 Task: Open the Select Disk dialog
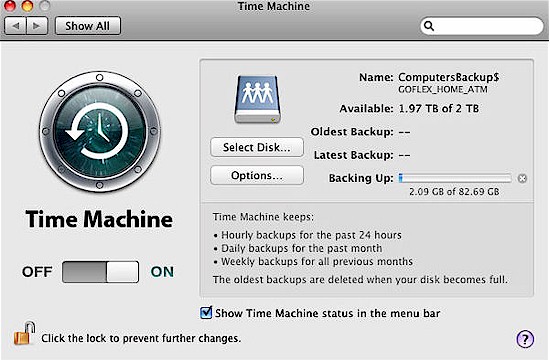[257, 147]
